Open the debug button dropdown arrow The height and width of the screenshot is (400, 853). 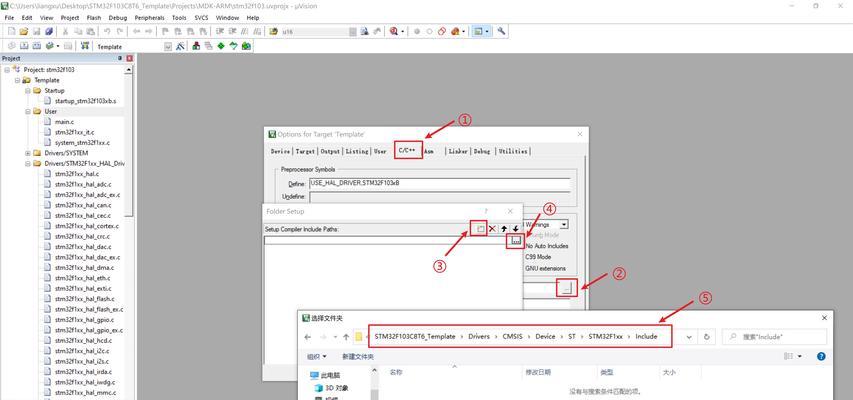[x=403, y=31]
